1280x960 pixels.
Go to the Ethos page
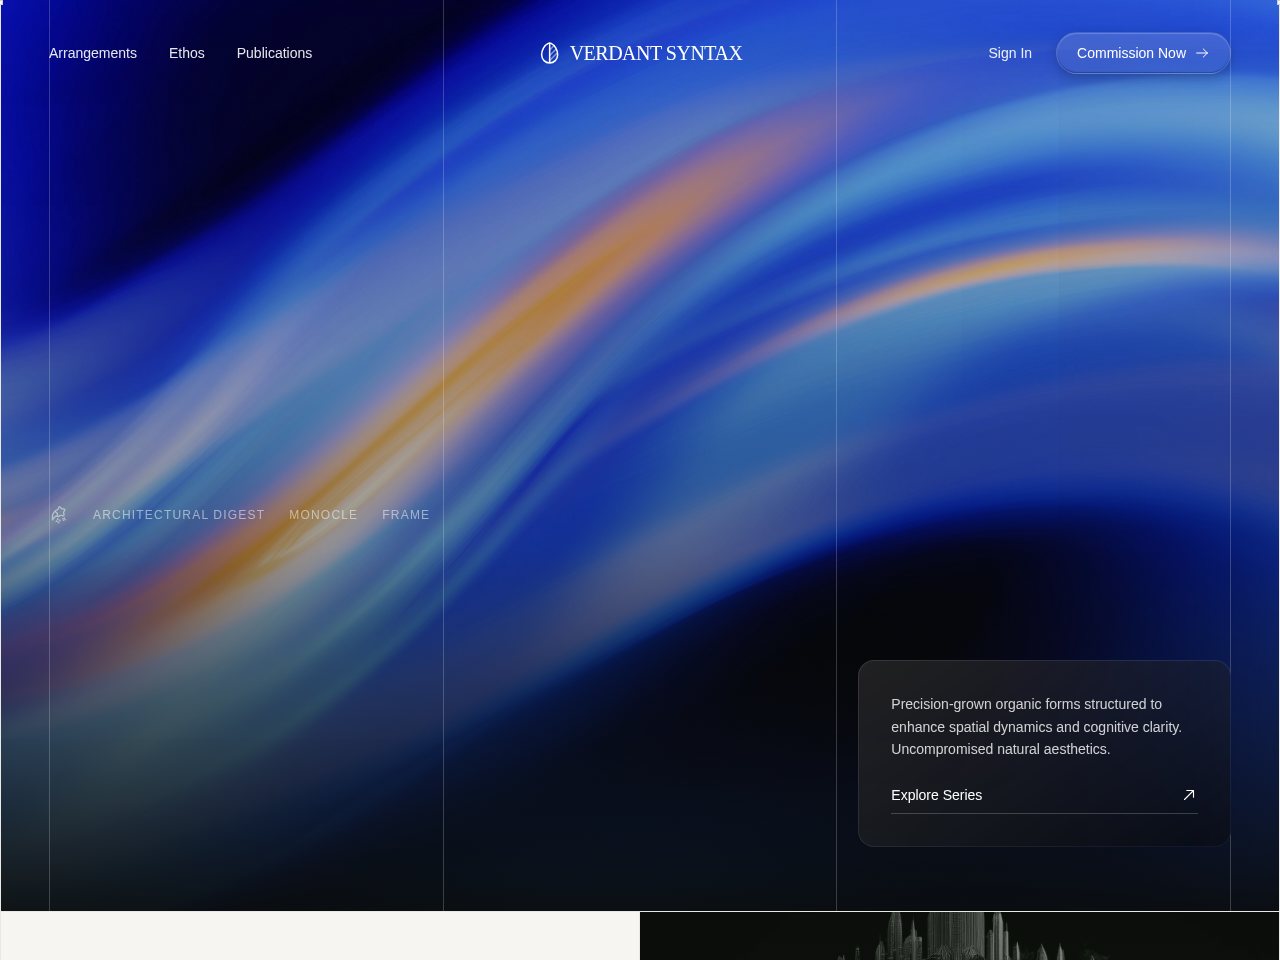[x=187, y=53]
